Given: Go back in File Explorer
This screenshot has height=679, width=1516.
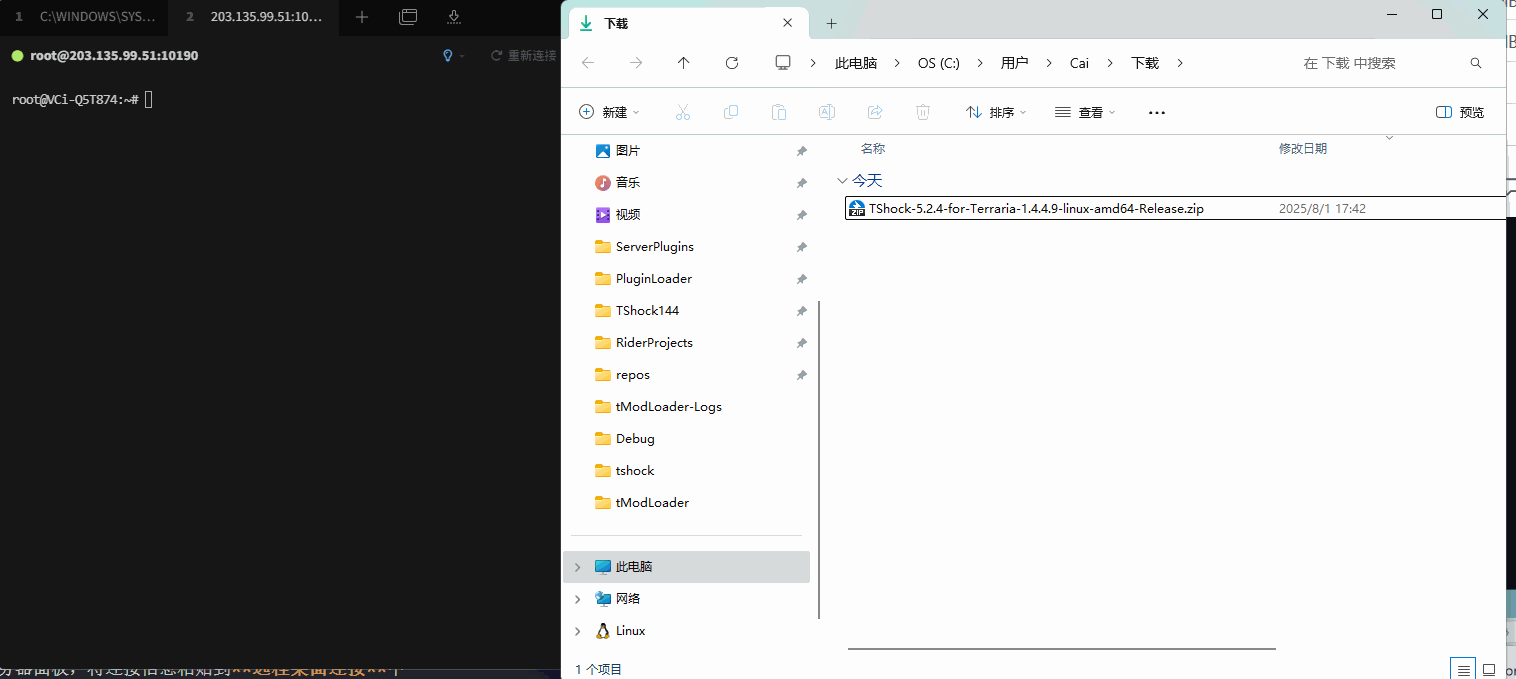Looking at the screenshot, I should pos(588,63).
